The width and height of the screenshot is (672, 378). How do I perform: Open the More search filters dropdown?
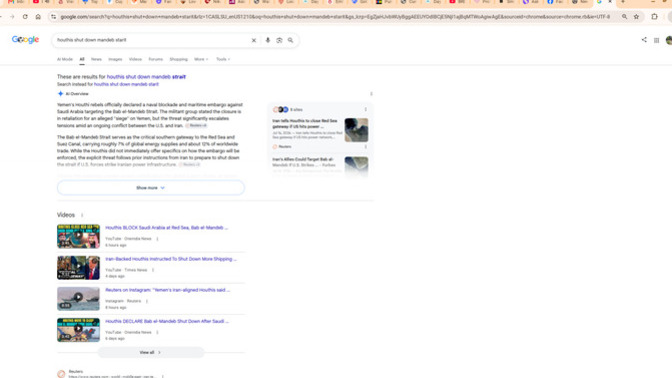[201, 59]
